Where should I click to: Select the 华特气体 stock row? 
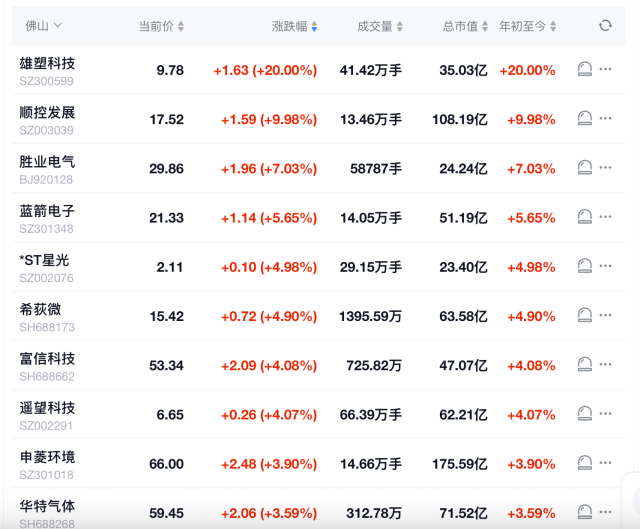(x=47, y=505)
